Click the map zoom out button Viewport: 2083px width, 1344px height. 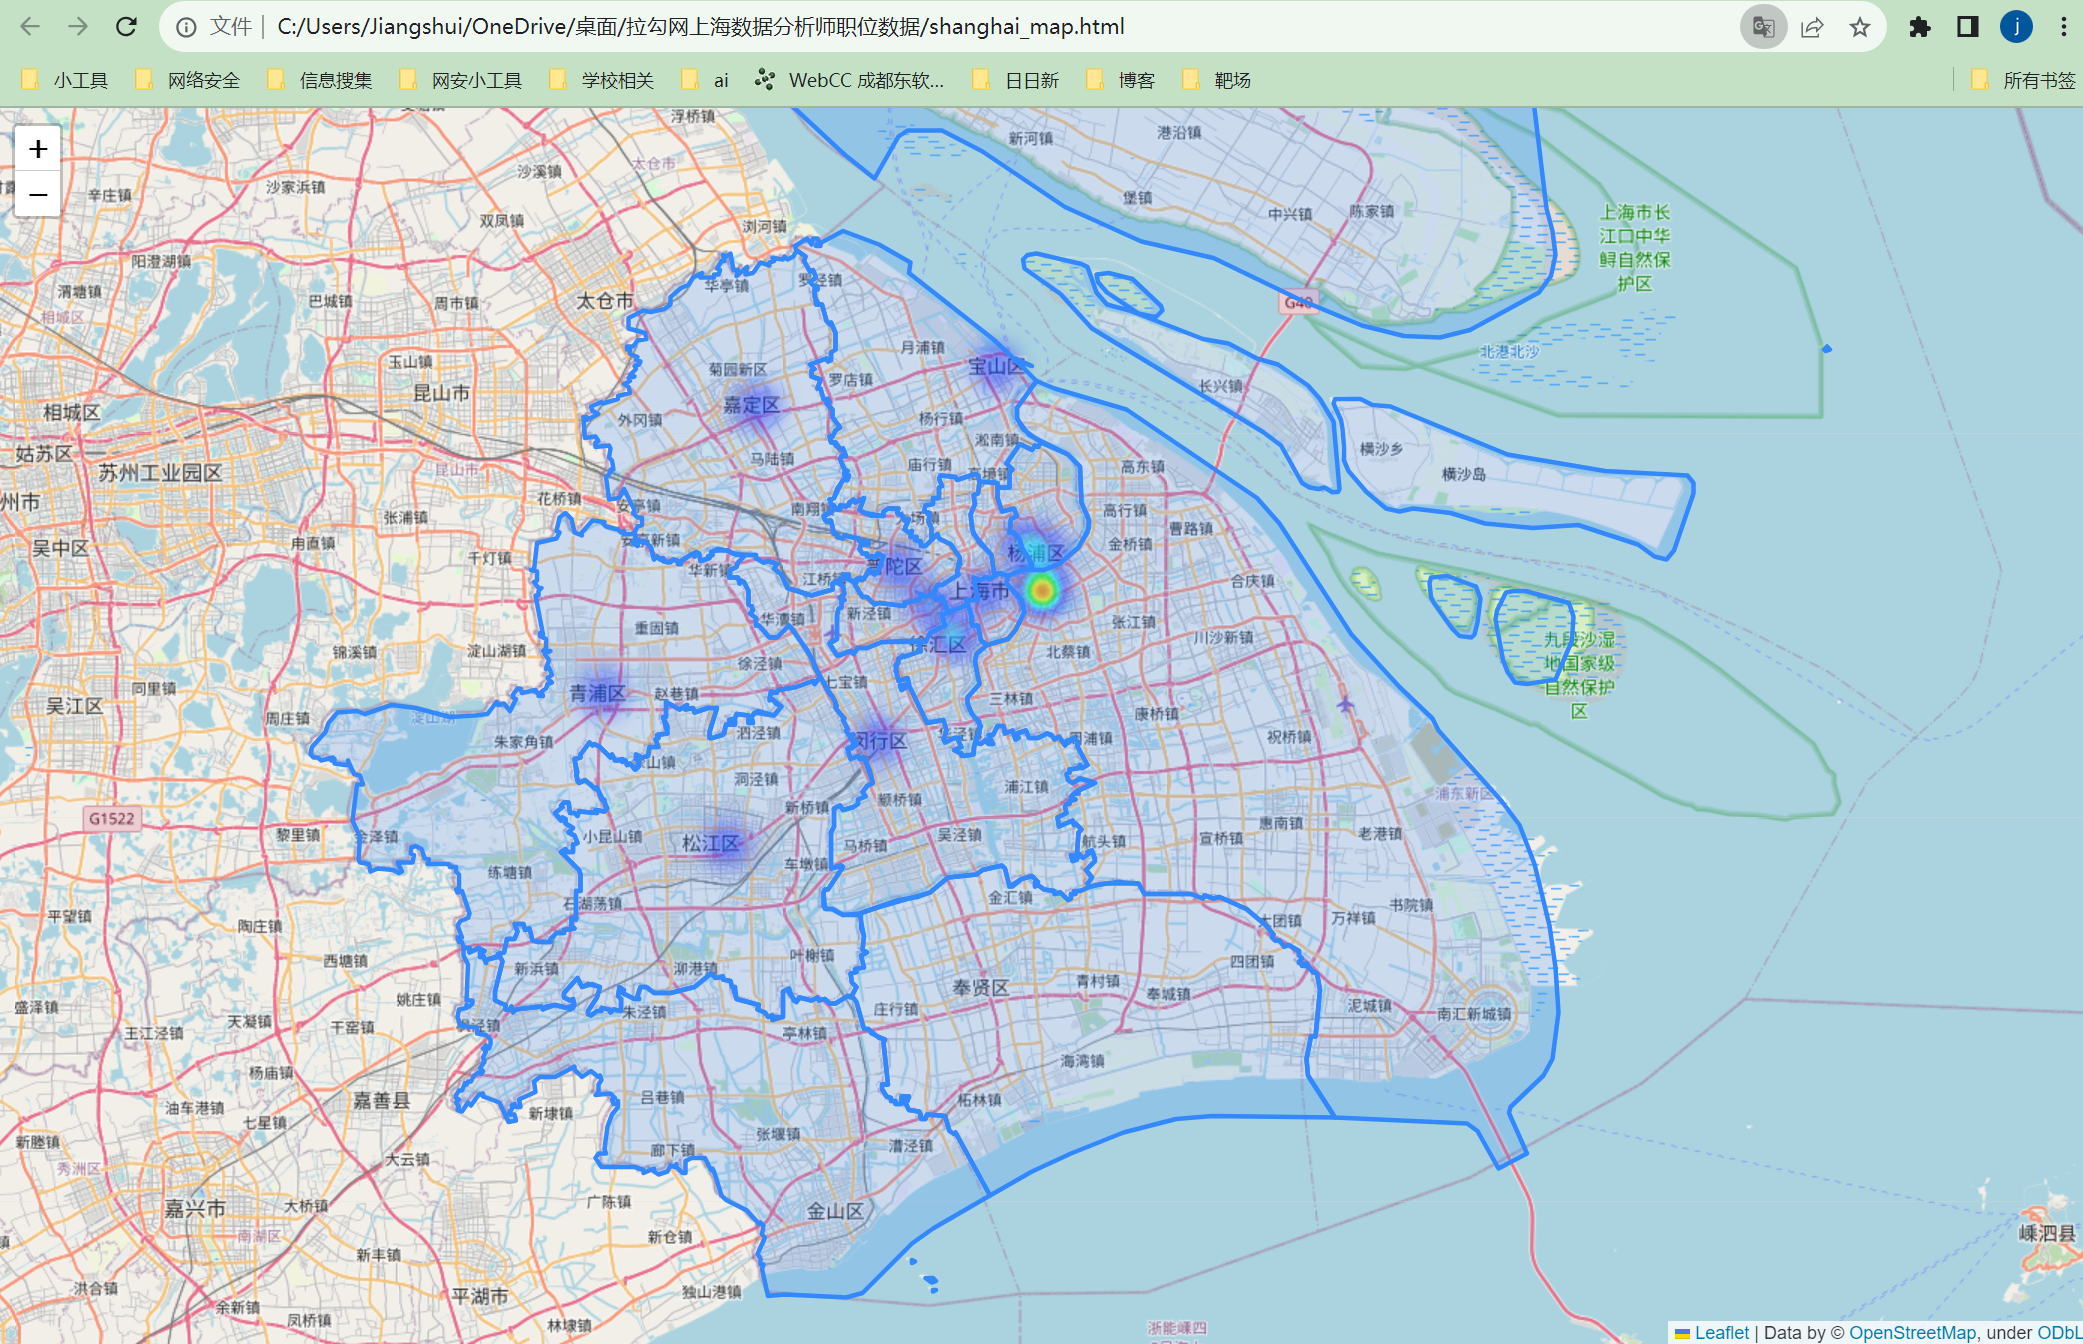point(38,194)
